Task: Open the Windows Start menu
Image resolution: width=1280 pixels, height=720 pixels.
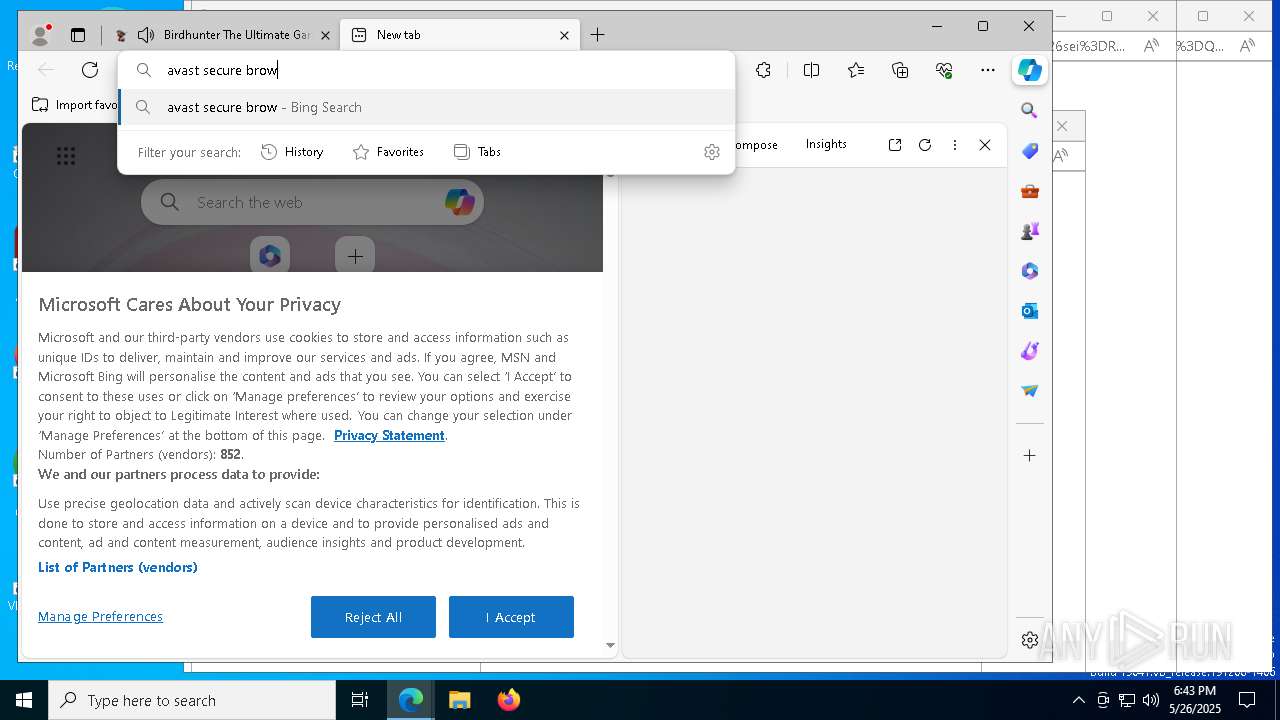Action: (x=24, y=700)
